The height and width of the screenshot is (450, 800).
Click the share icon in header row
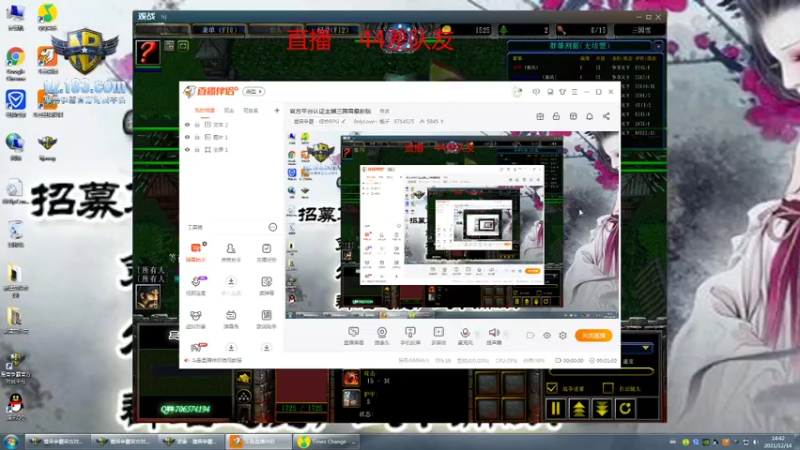[606, 116]
